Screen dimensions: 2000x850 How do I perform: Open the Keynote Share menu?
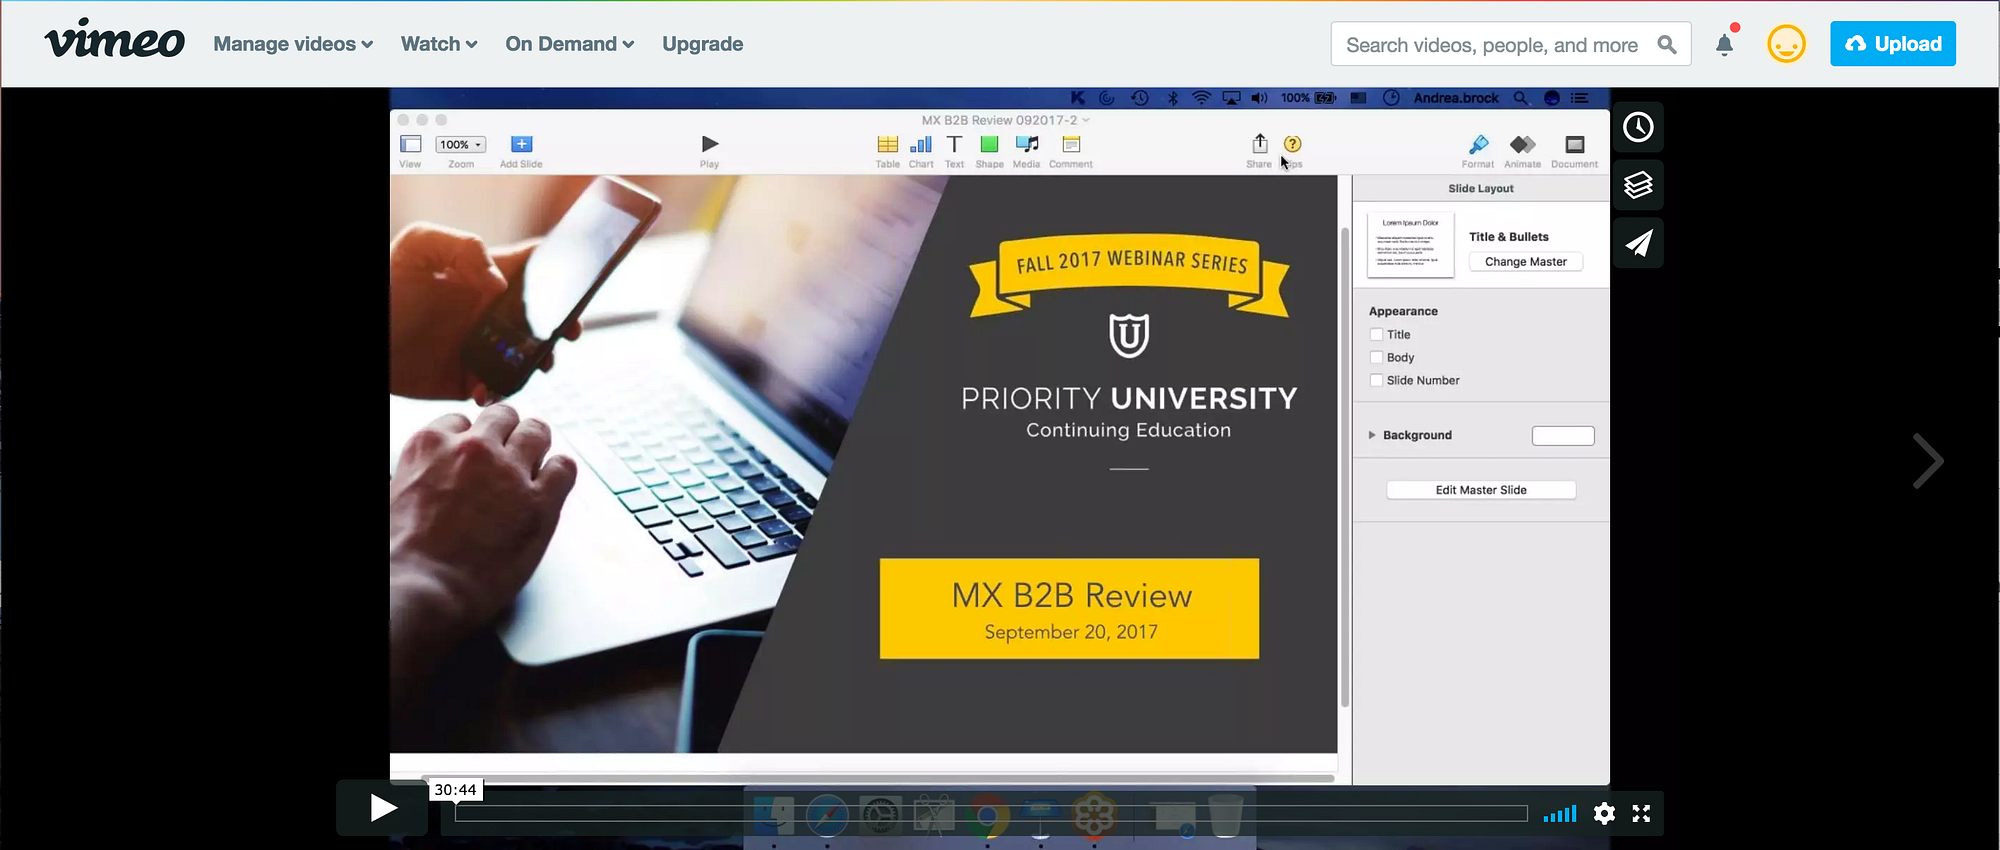coord(1259,150)
